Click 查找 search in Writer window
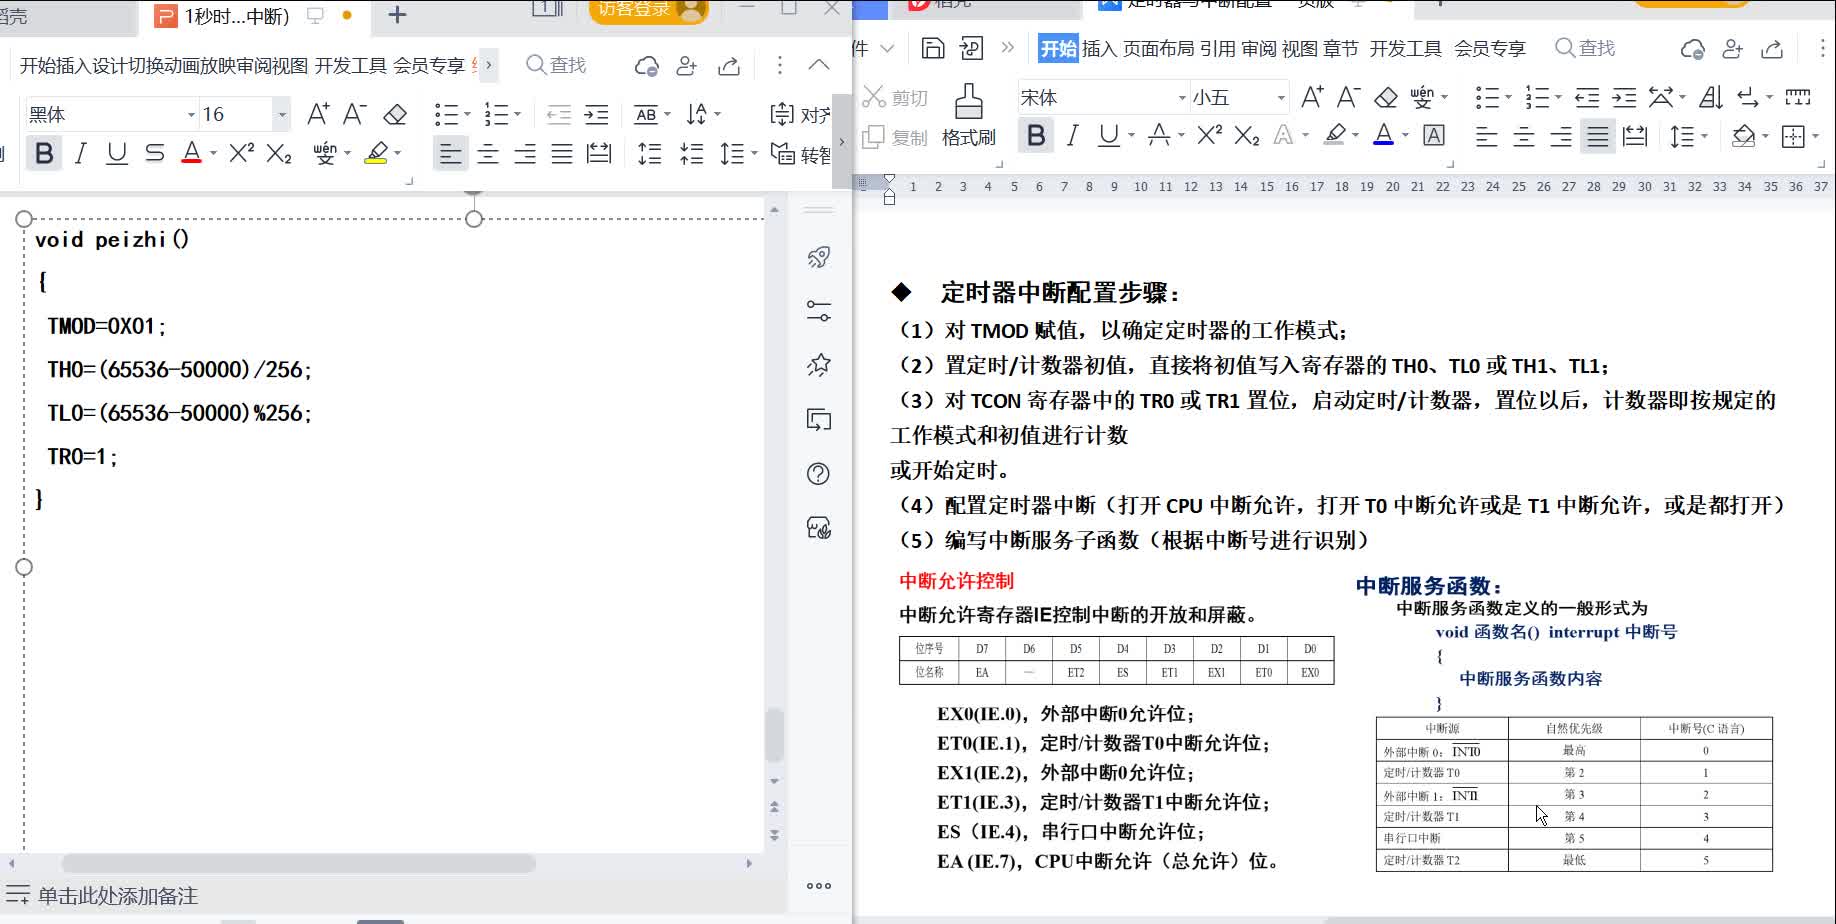1836x924 pixels. (x=1586, y=48)
